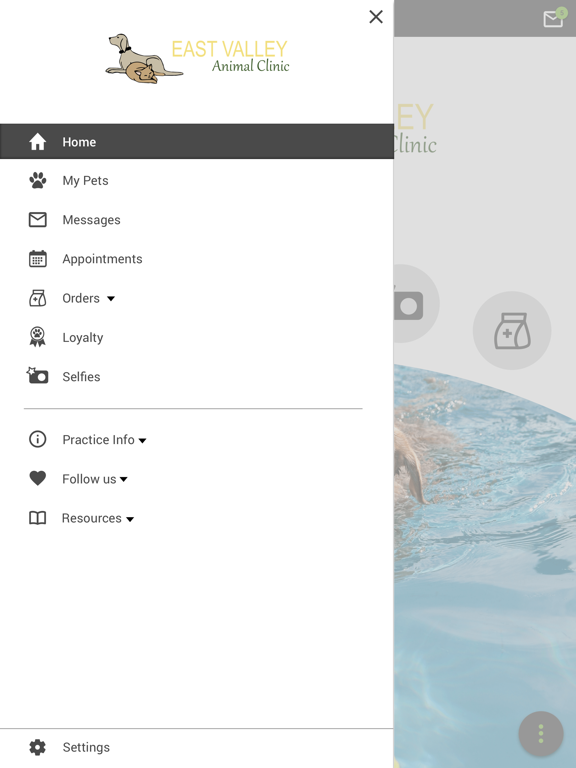Viewport: 576px width, 768px height.
Task: Close the navigation drawer with X
Action: pyautogui.click(x=376, y=17)
